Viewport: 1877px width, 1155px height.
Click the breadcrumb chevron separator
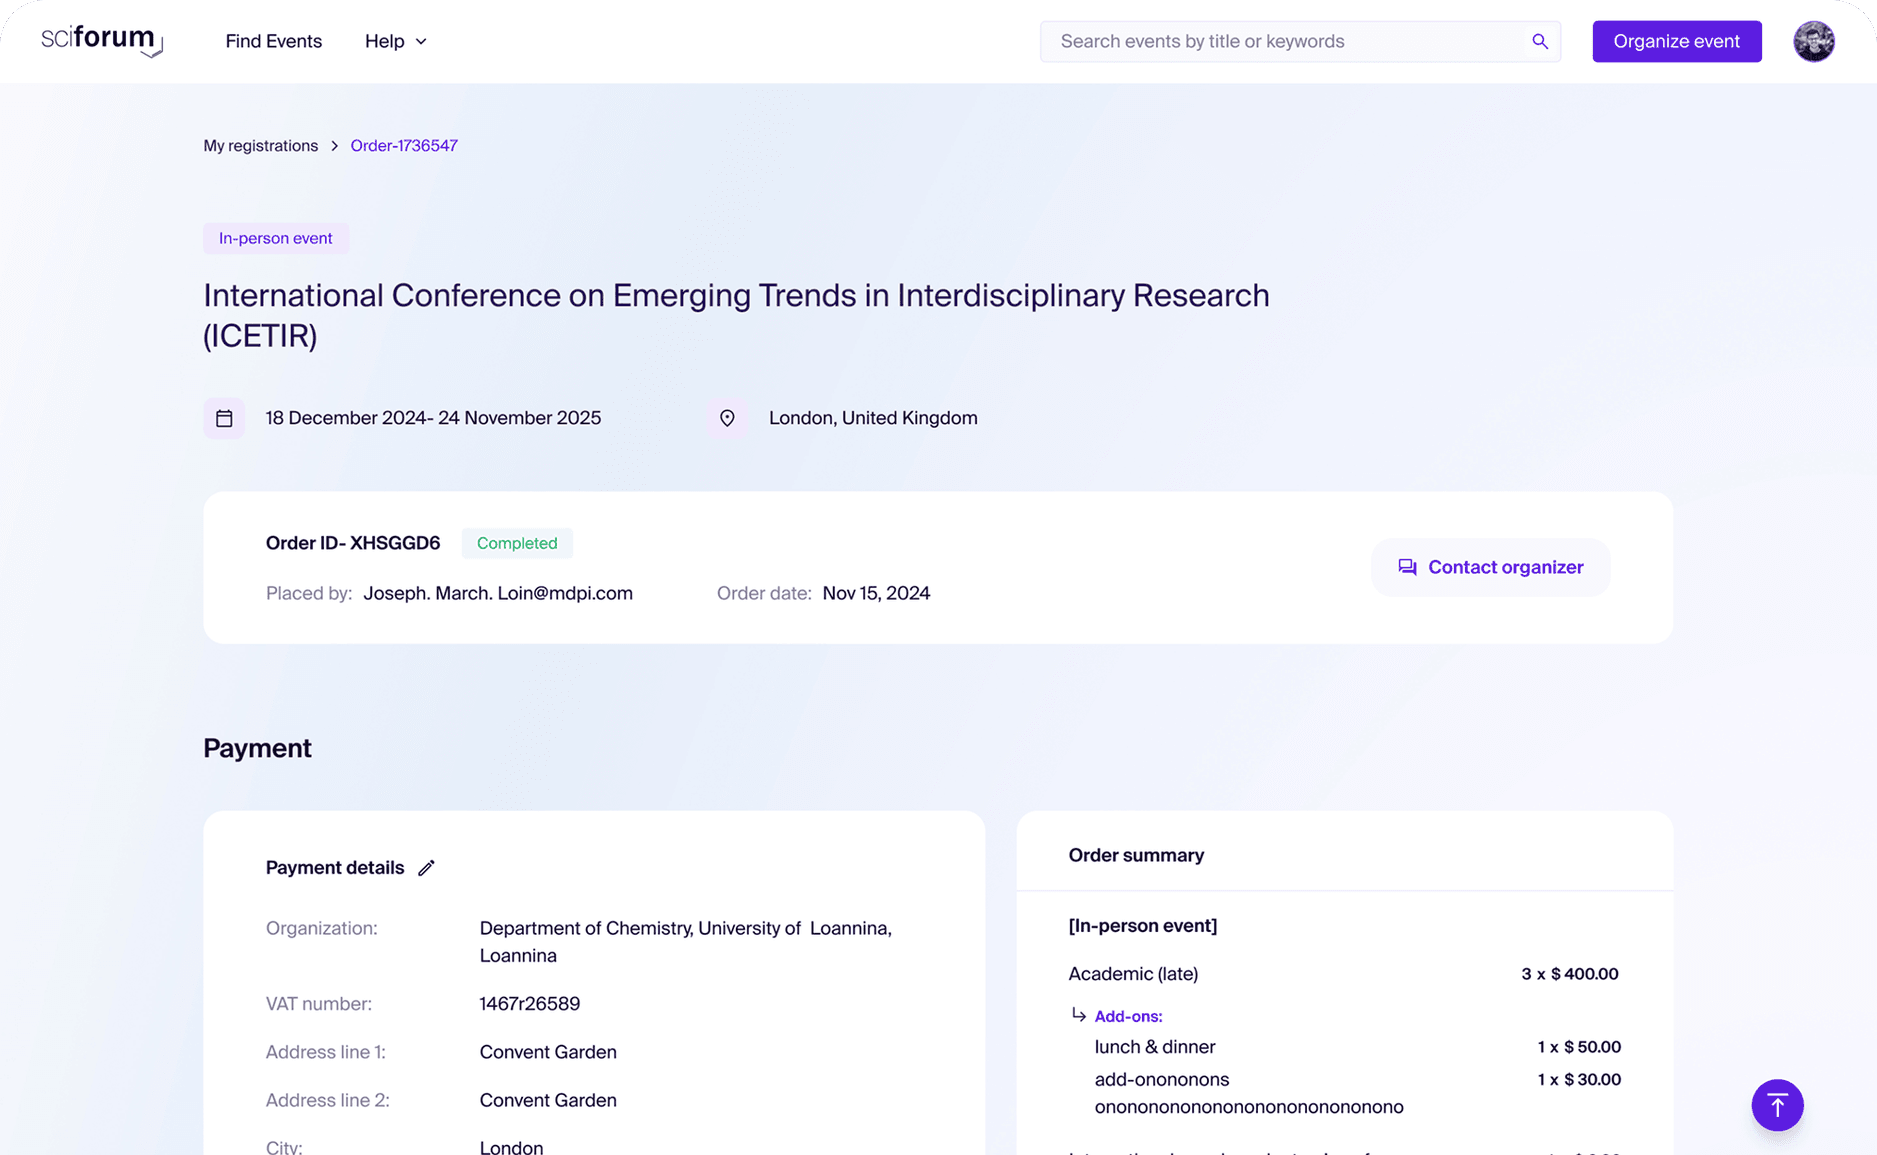click(334, 146)
